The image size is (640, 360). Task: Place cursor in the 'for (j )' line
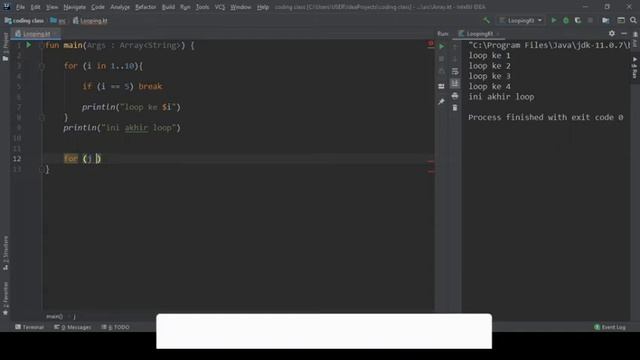click(82, 158)
